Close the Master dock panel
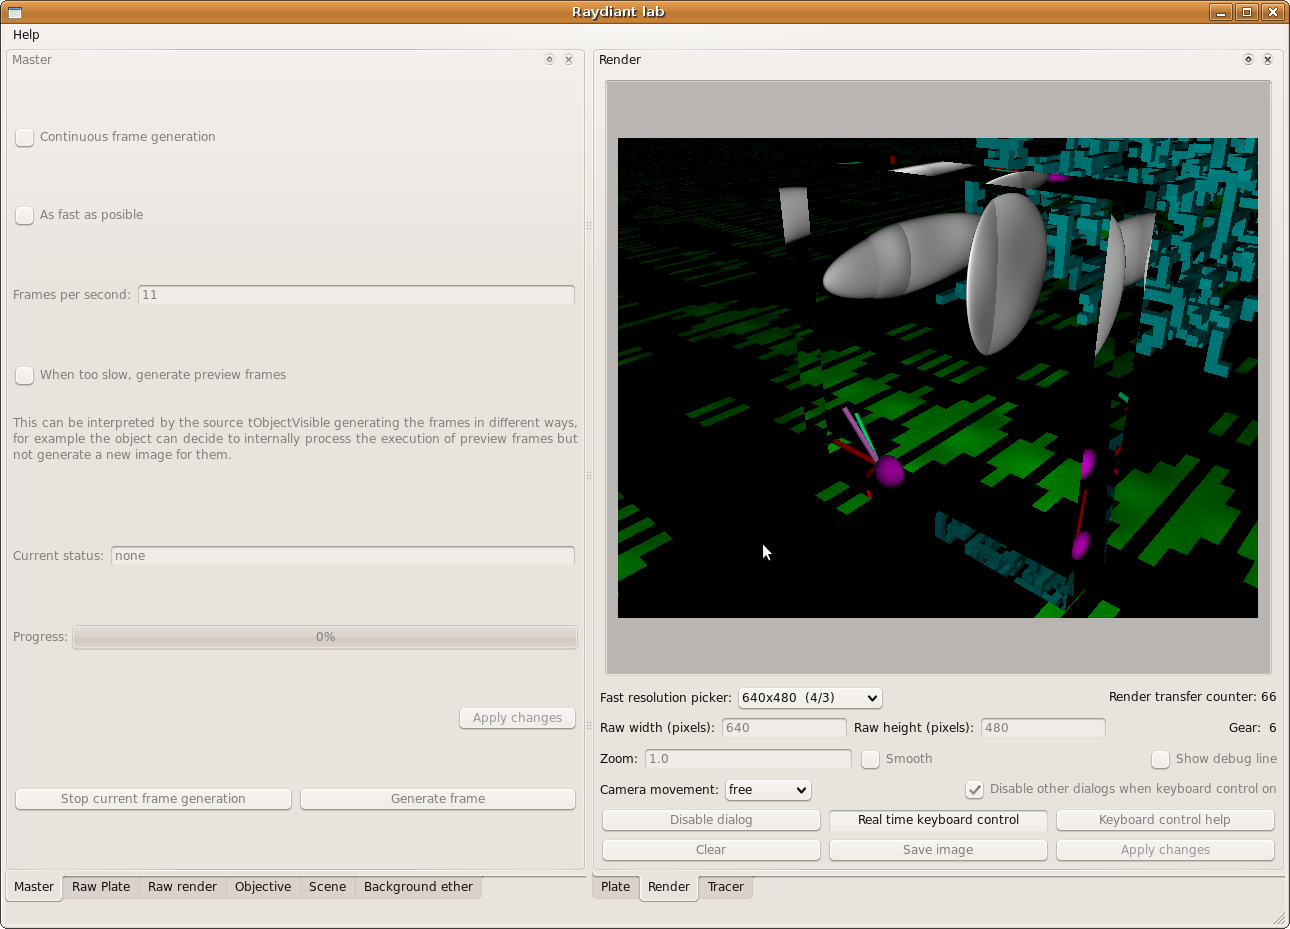The image size is (1290, 929). click(569, 60)
